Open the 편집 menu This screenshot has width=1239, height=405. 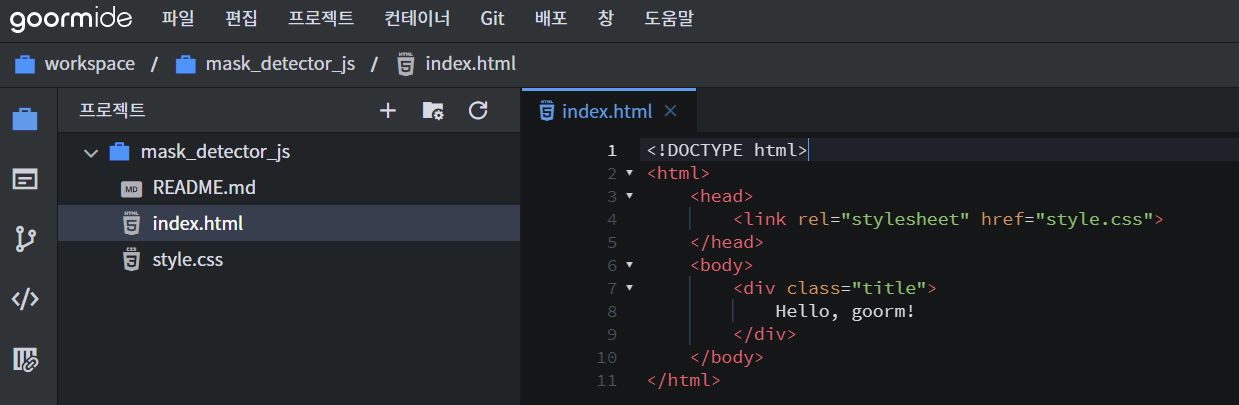point(241,18)
